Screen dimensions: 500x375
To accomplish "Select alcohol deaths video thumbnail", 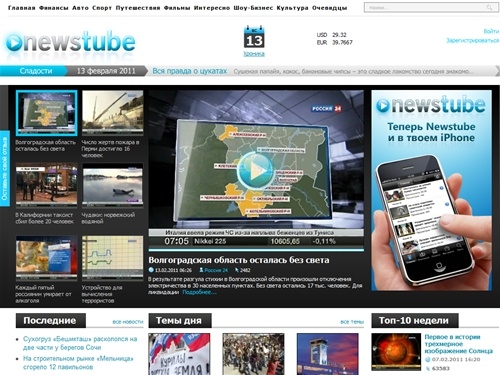I will [x=46, y=258].
